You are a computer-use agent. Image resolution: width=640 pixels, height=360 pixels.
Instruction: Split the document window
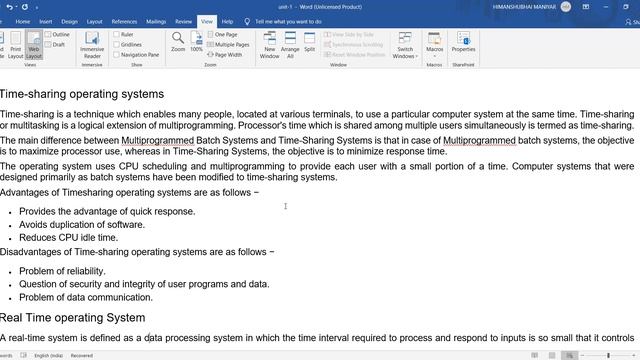point(309,42)
